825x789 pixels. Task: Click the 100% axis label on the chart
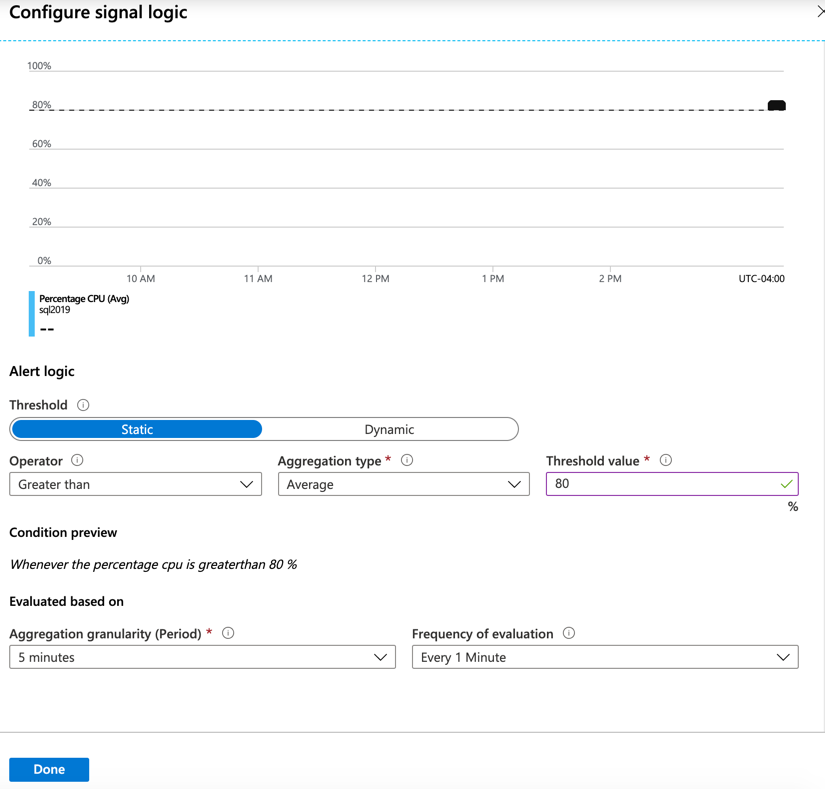[x=39, y=66]
